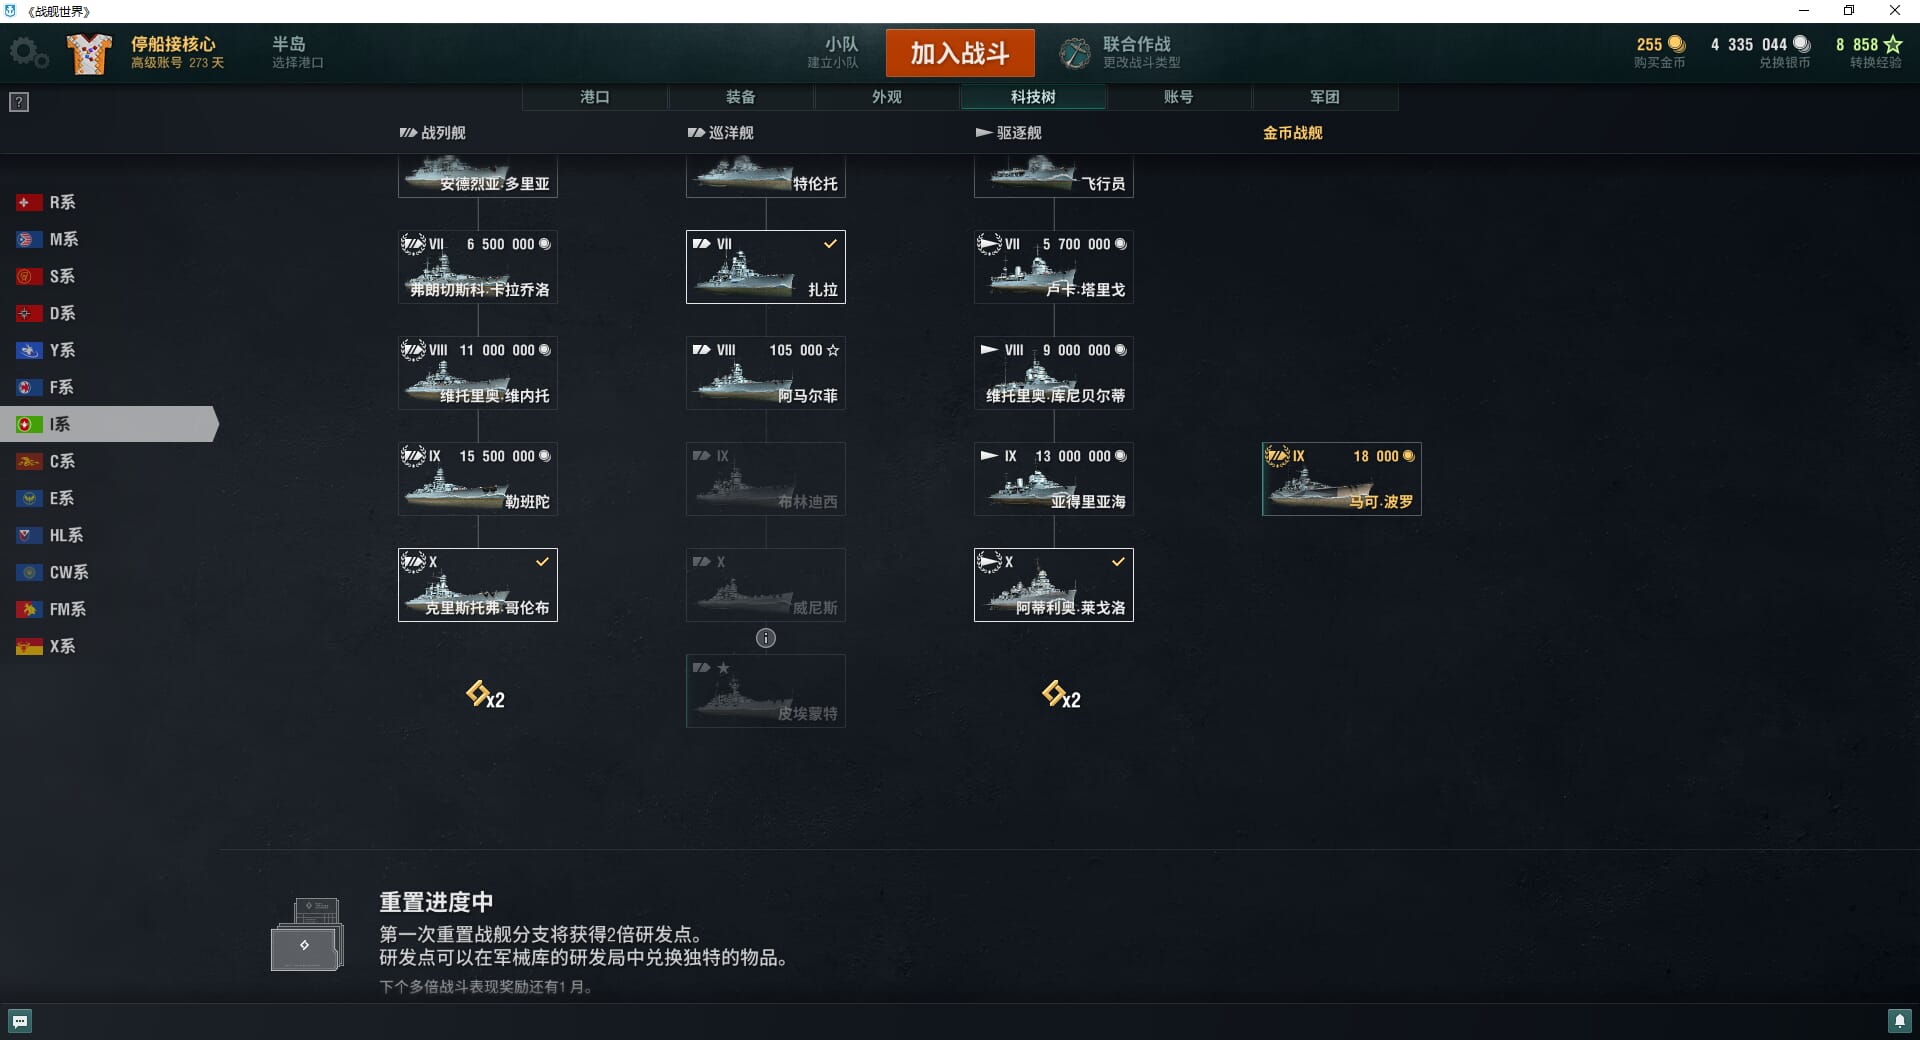Select the I系 nation in sidebar
1920x1040 pixels.
(109, 424)
